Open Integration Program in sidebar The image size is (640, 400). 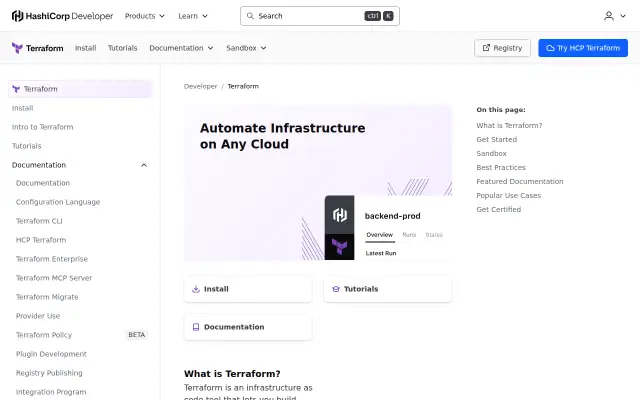point(51,392)
